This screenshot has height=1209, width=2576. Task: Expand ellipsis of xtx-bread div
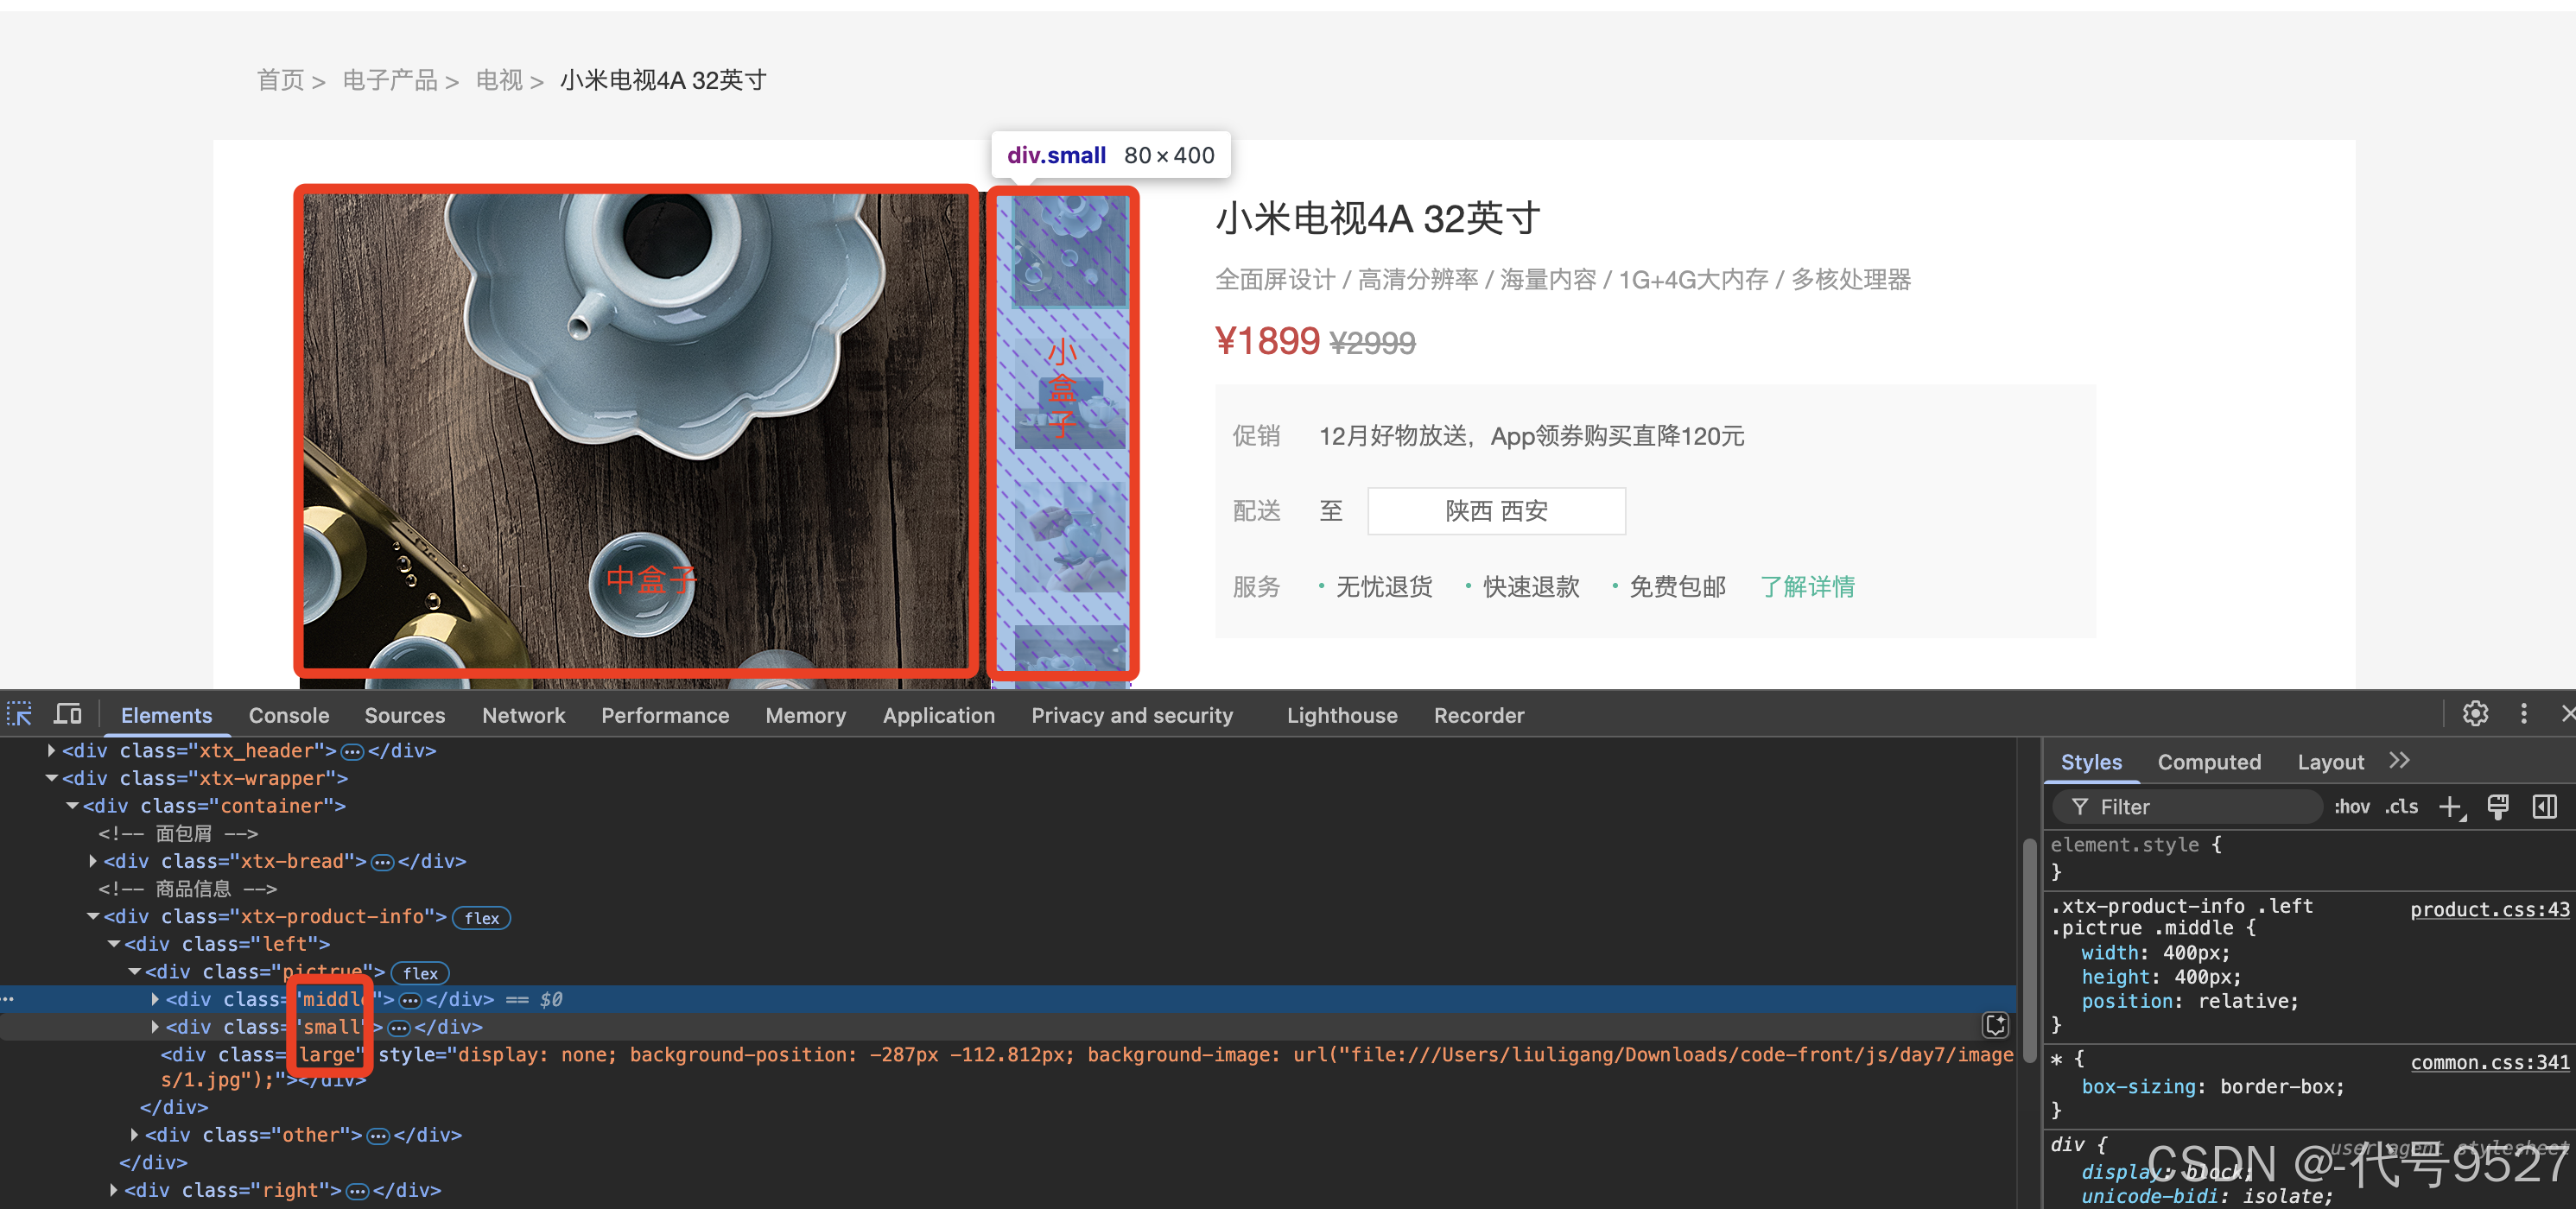[x=382, y=862]
